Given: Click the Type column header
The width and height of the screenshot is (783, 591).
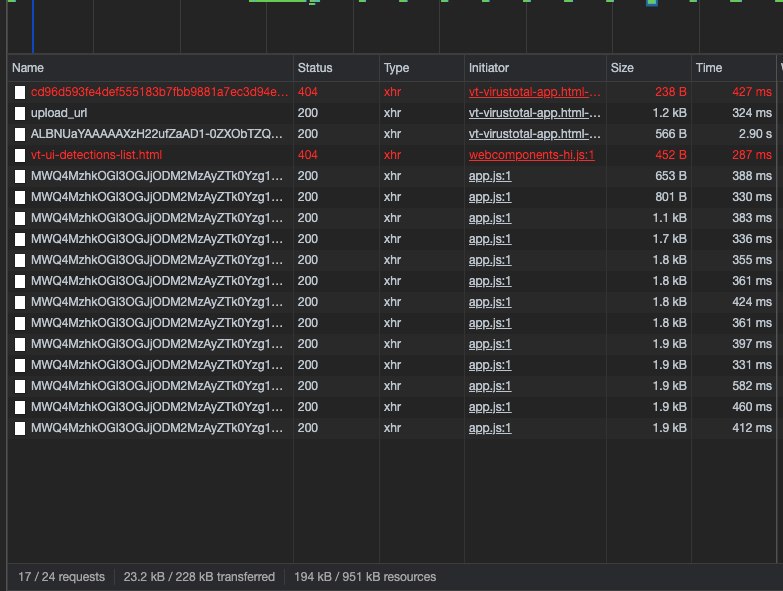Looking at the screenshot, I should [396, 68].
